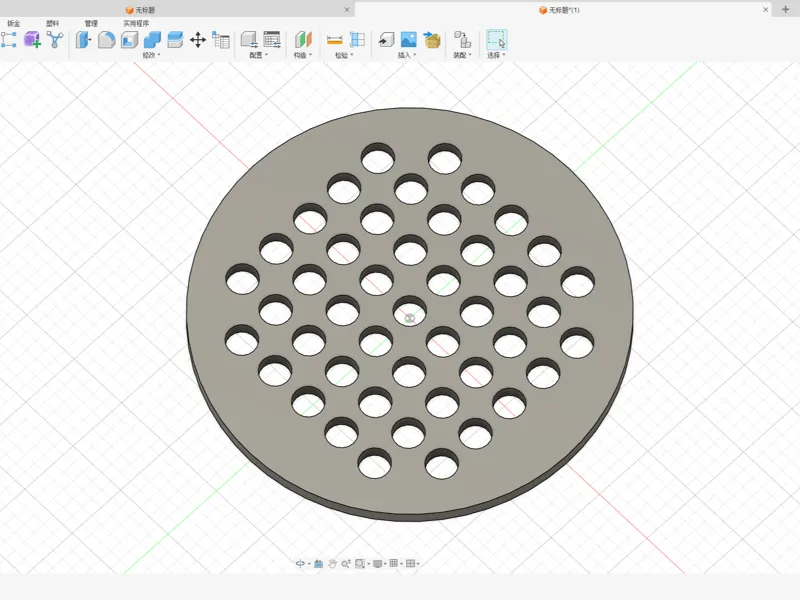Click the Zoom Window fit icon
This screenshot has height=600, width=800.
tap(360, 563)
